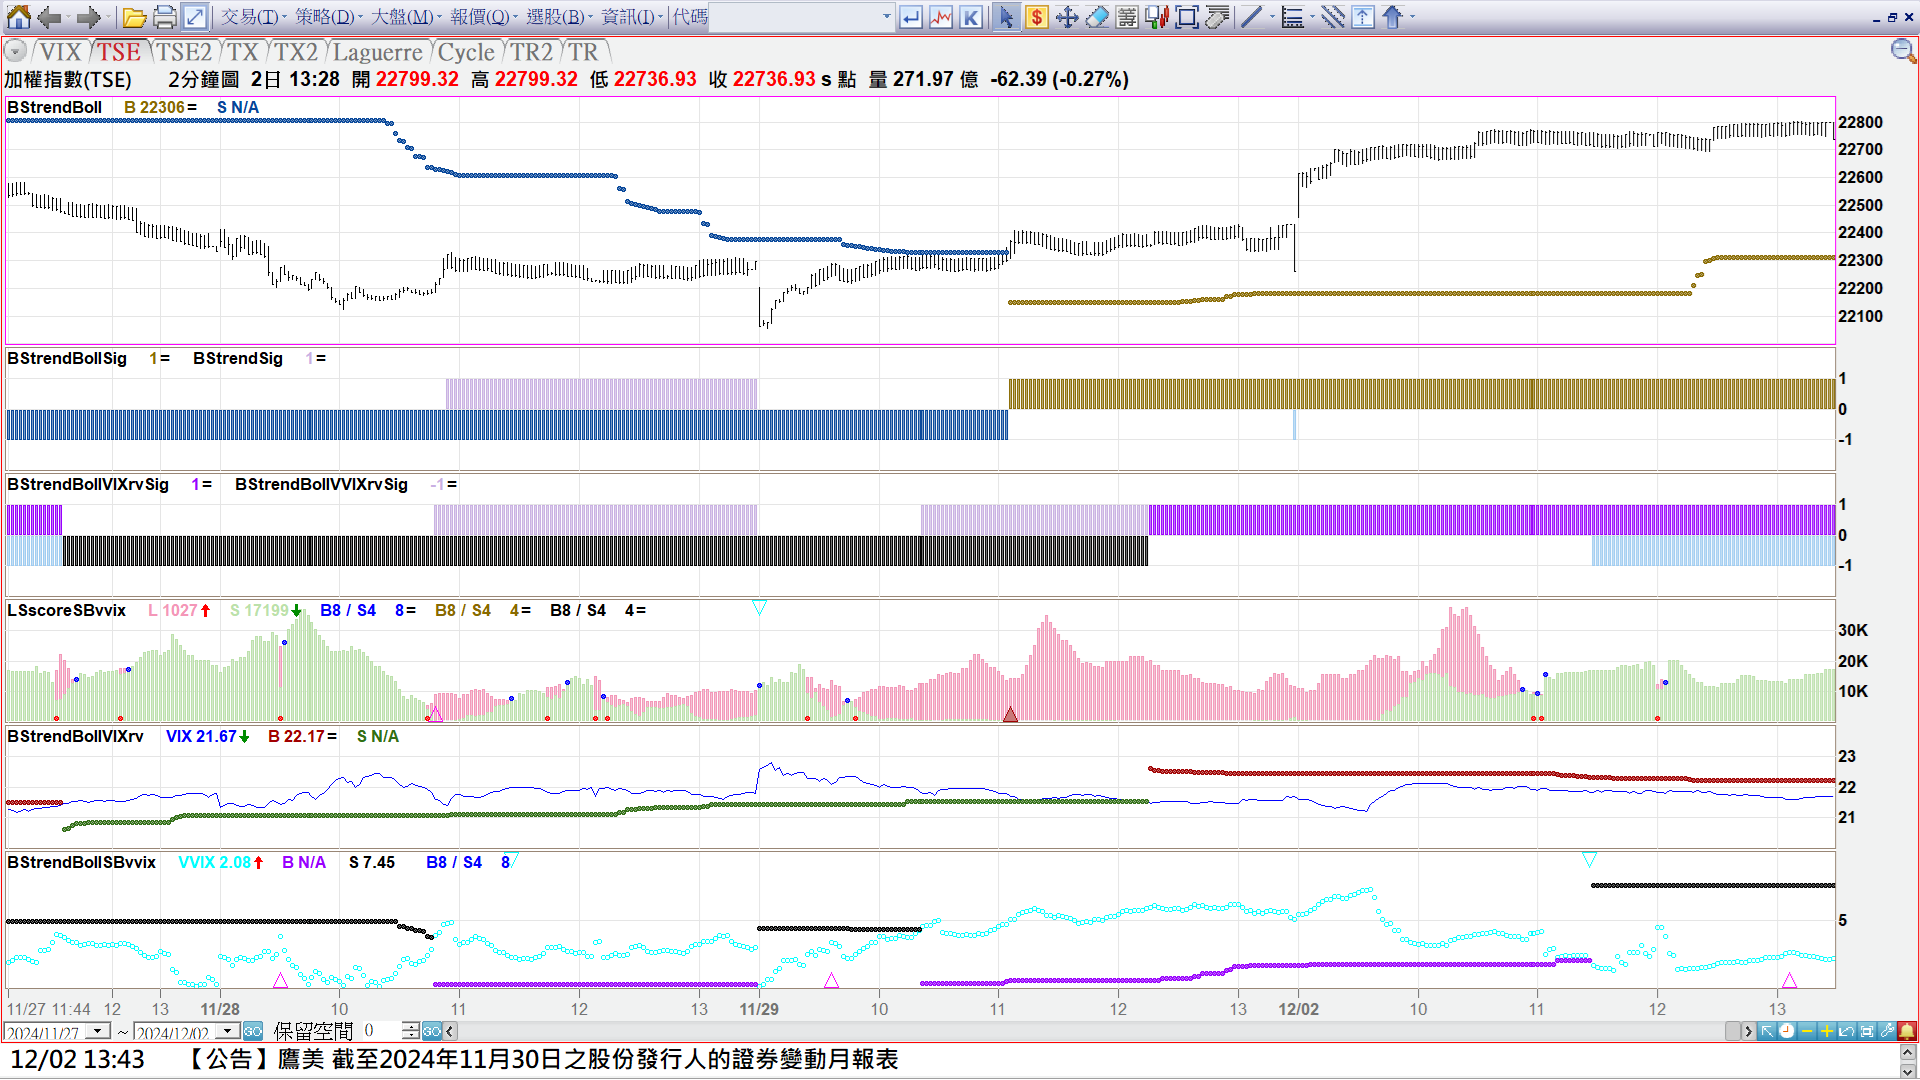
Task: Select the pointer cursor tool
Action: click(1006, 17)
